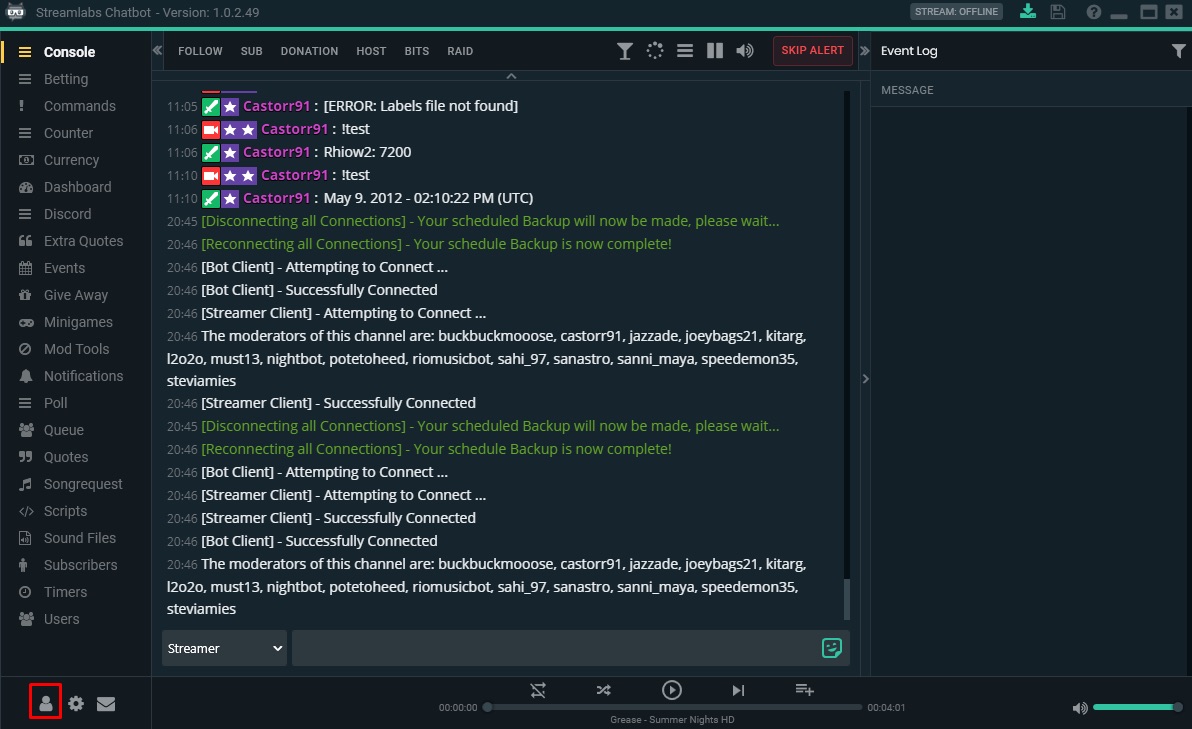The image size is (1192, 729).
Task: Click the envelope mail icon
Action: [x=106, y=703]
